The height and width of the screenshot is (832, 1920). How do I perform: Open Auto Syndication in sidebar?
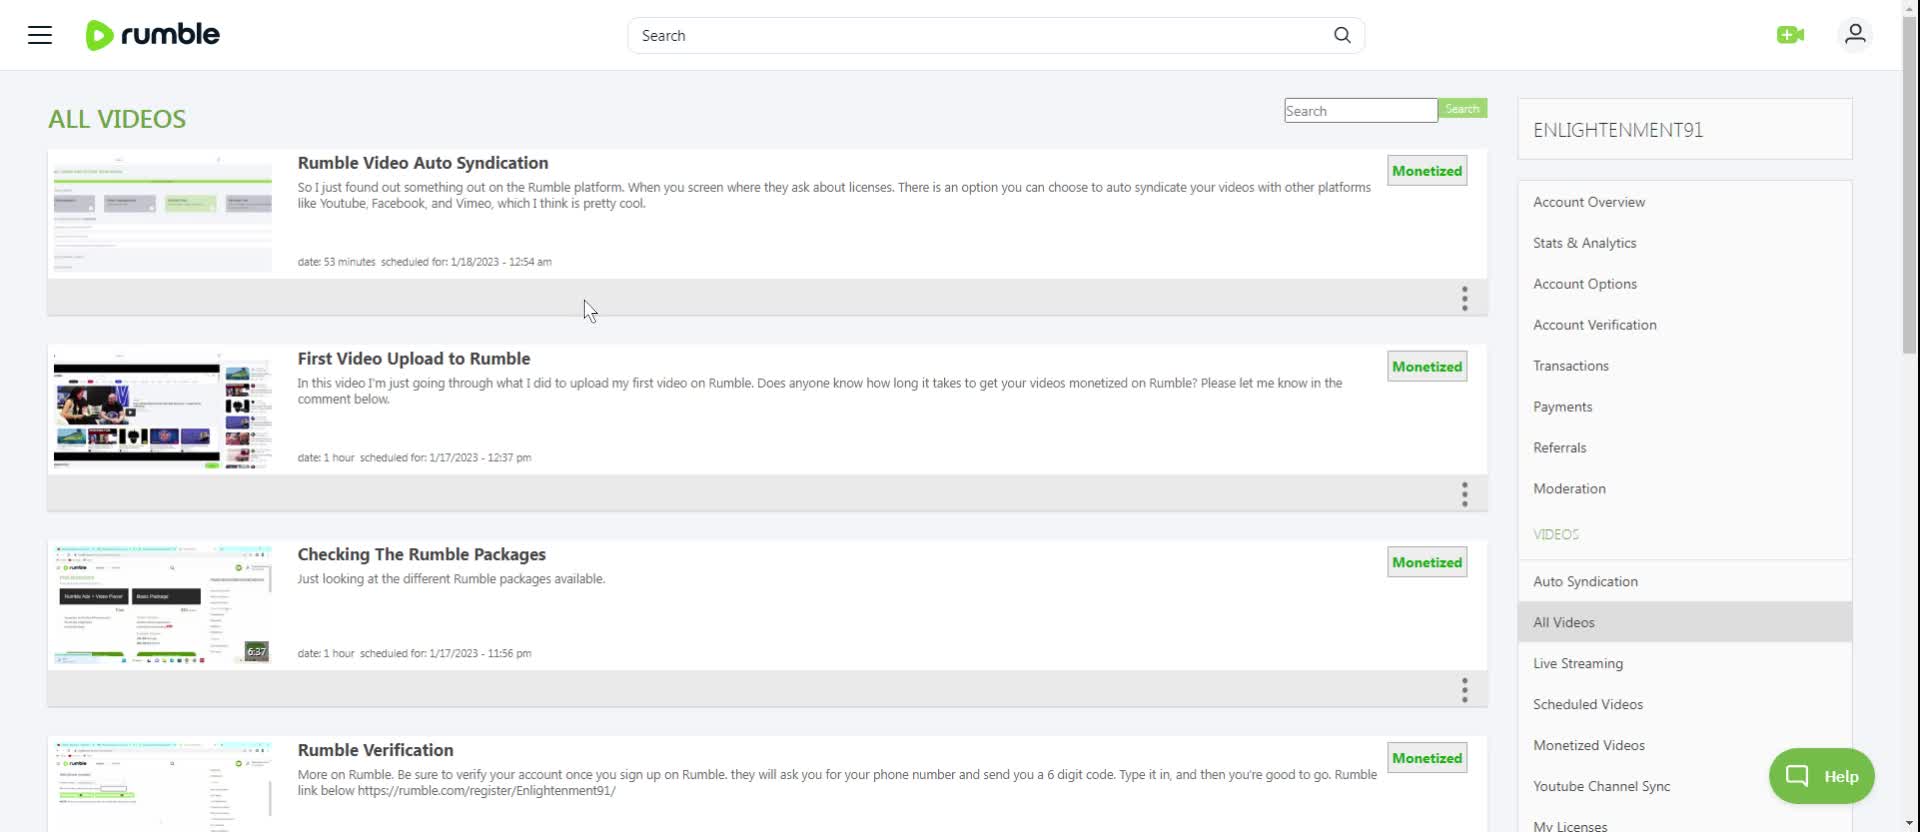coord(1585,581)
